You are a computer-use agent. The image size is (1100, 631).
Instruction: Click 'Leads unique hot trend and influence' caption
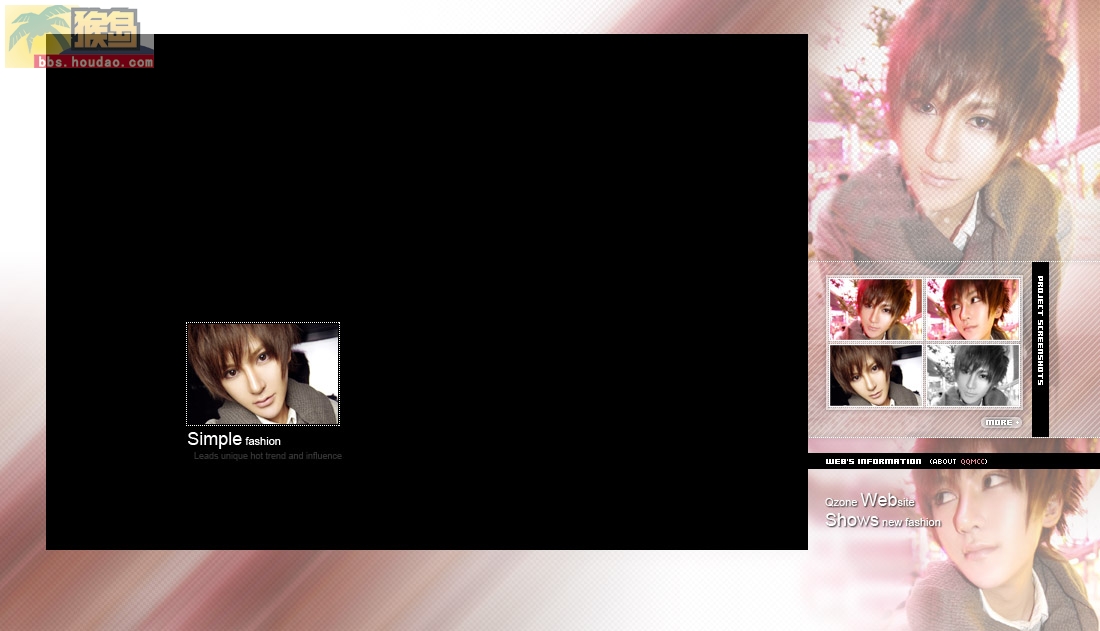tap(268, 456)
